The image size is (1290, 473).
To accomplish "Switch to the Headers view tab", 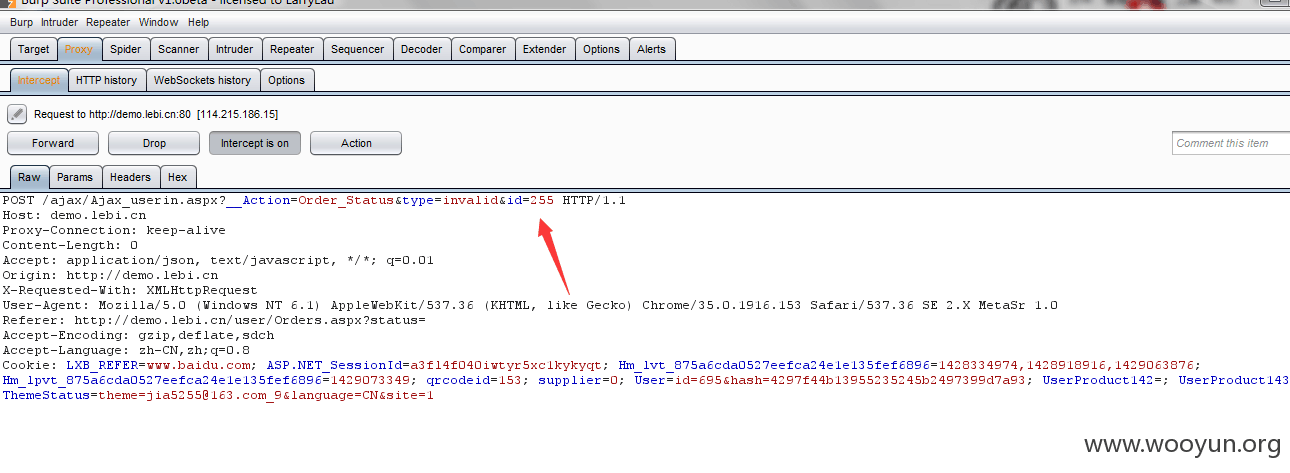I will click(130, 177).
